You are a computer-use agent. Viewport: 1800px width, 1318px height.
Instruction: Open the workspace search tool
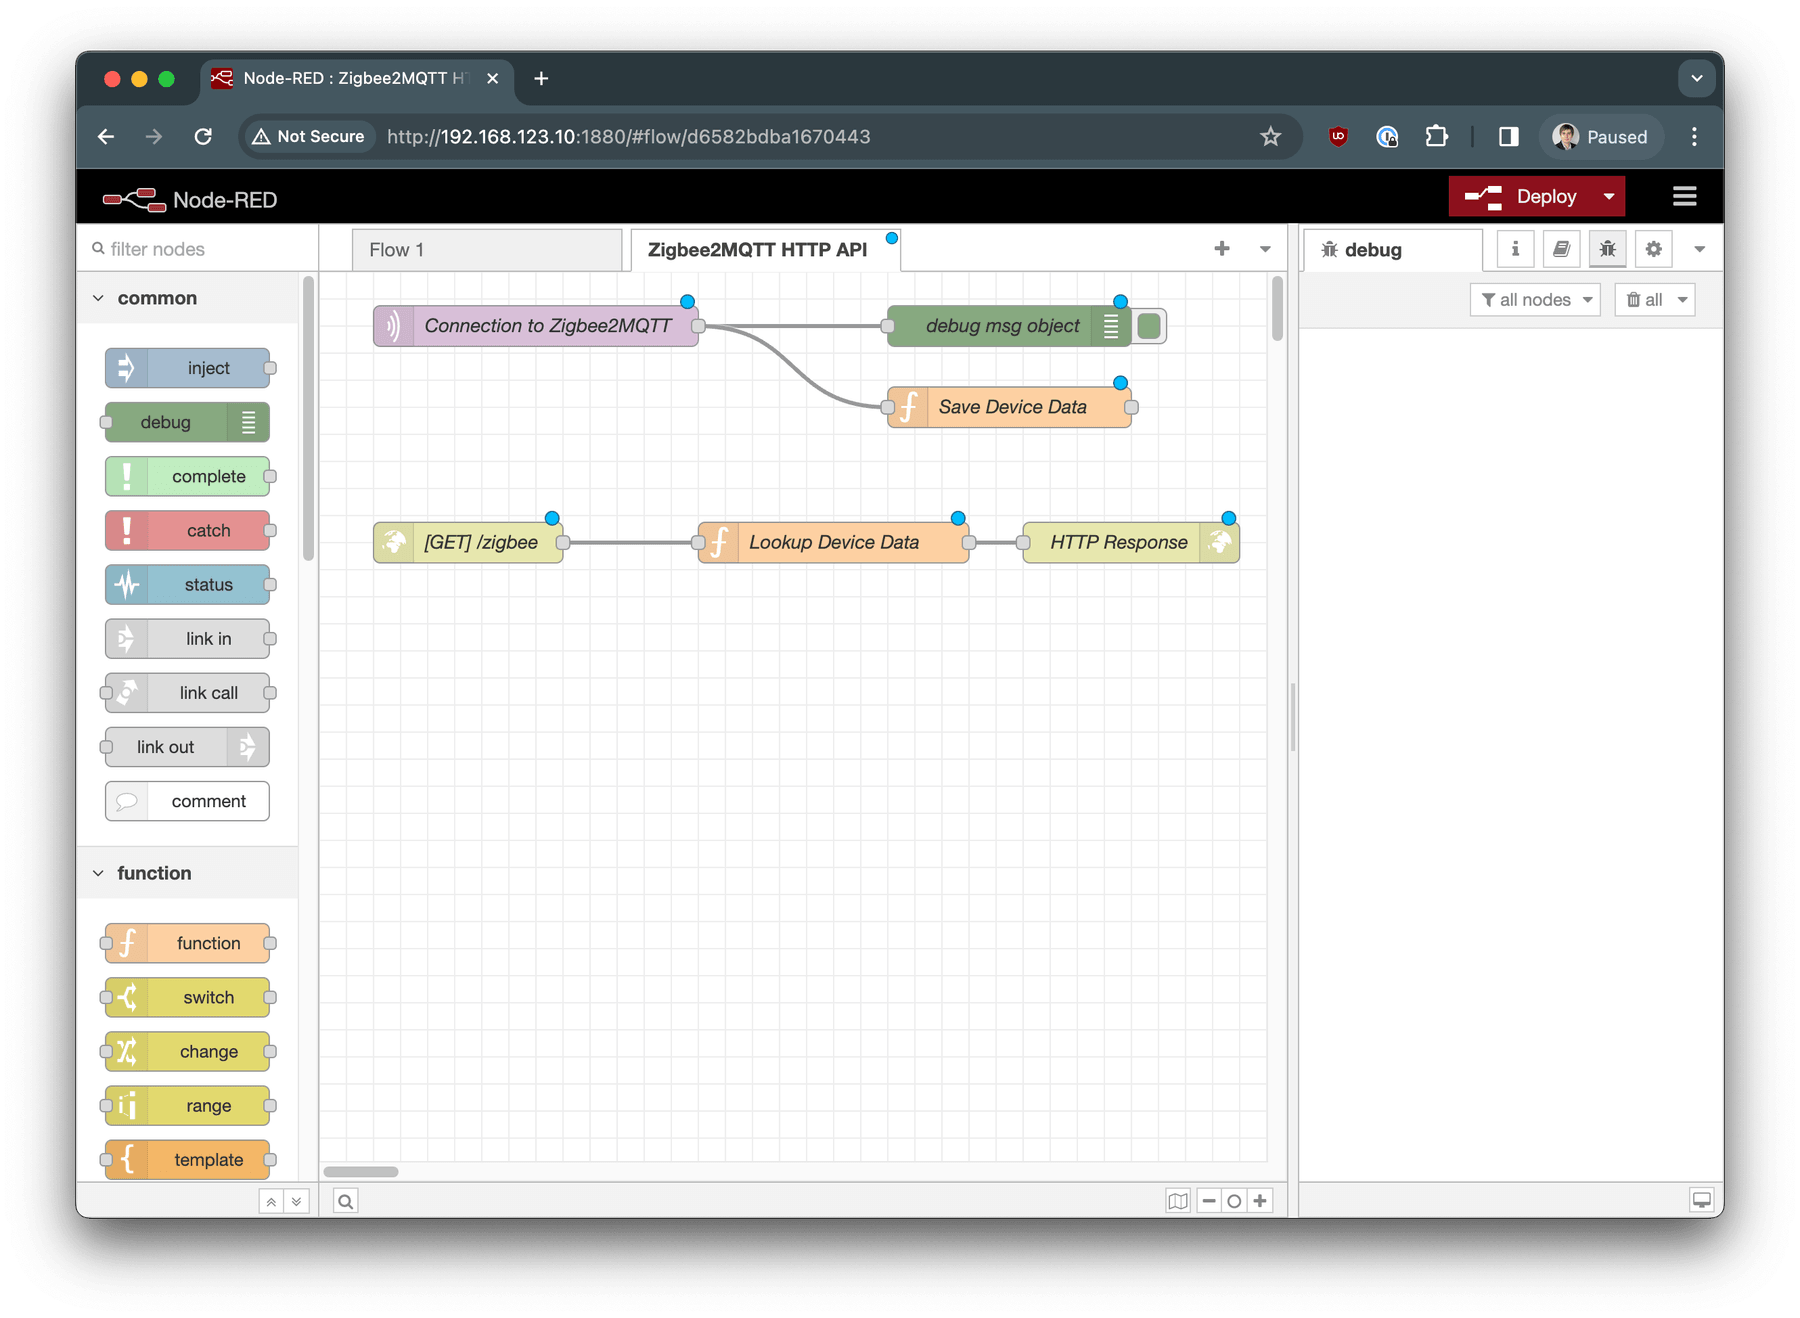coord(345,1200)
